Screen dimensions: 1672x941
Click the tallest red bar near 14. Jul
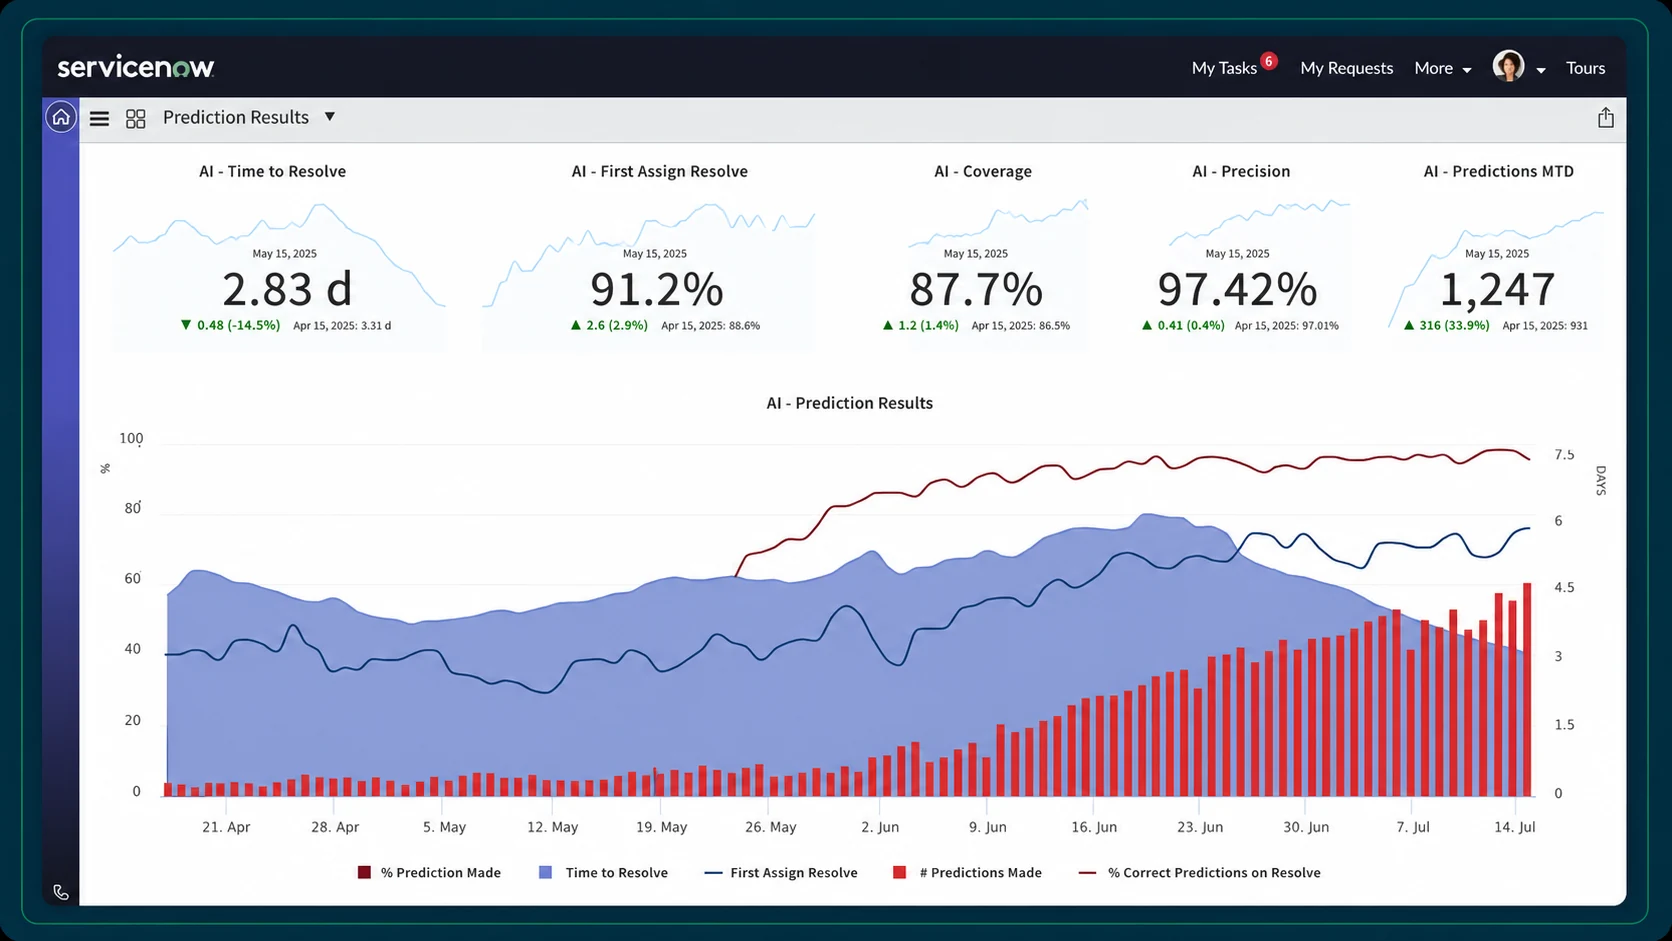1527,689
